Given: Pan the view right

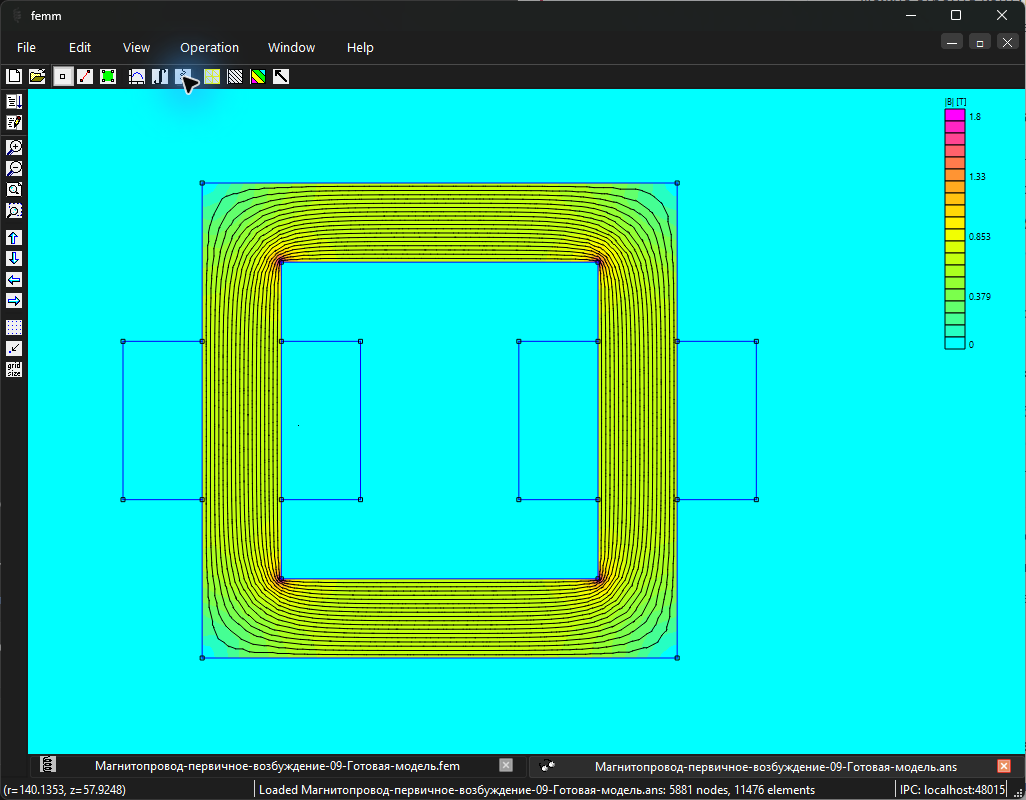Looking at the screenshot, I should 14,300.
